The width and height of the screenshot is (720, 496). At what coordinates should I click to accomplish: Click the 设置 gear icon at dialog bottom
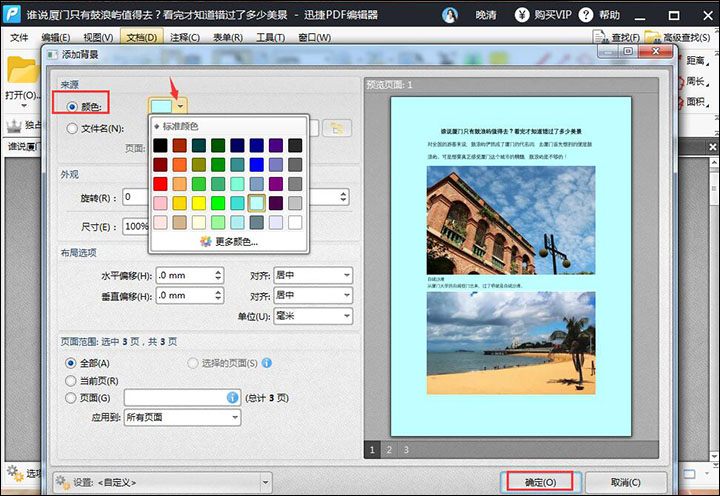click(x=64, y=481)
